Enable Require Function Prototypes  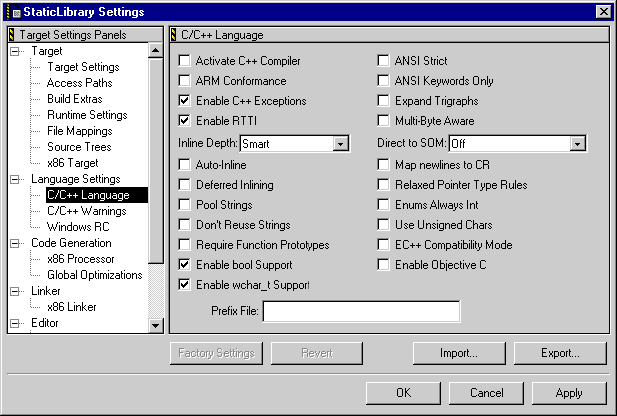click(x=184, y=245)
